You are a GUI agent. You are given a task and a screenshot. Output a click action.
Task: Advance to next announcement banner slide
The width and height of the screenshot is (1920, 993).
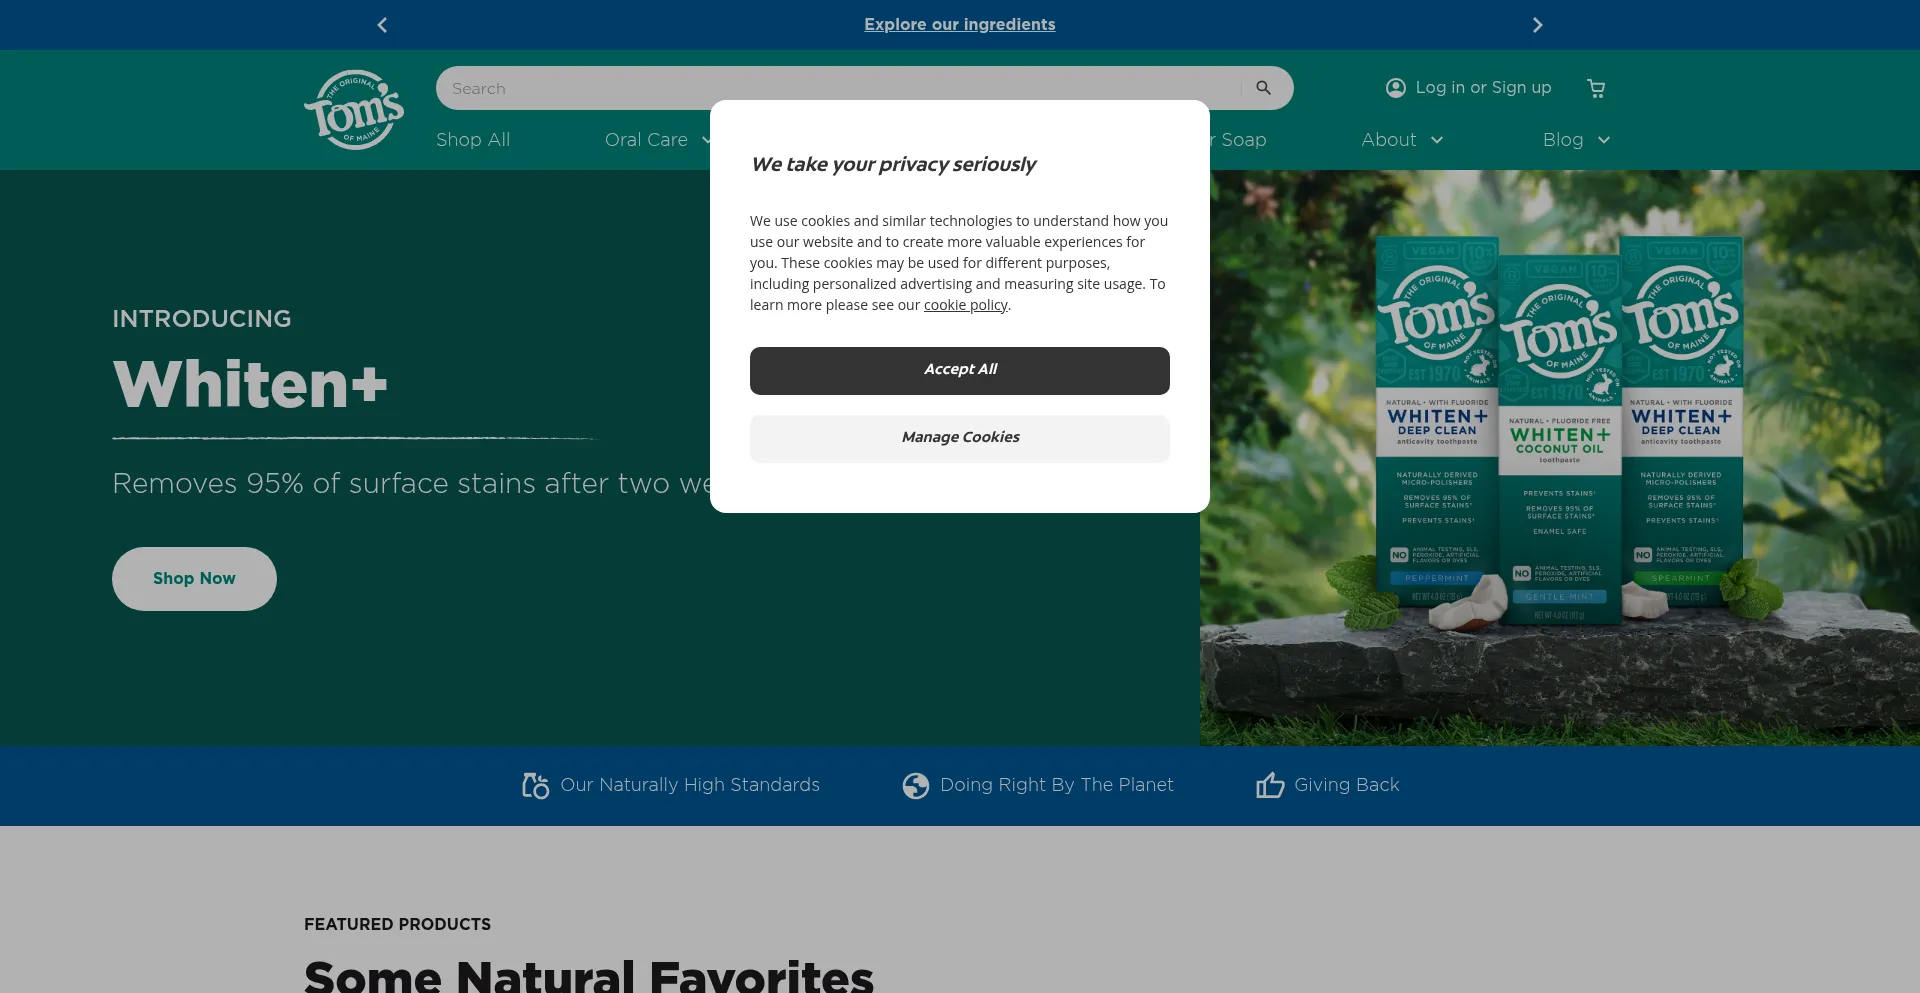(1538, 25)
